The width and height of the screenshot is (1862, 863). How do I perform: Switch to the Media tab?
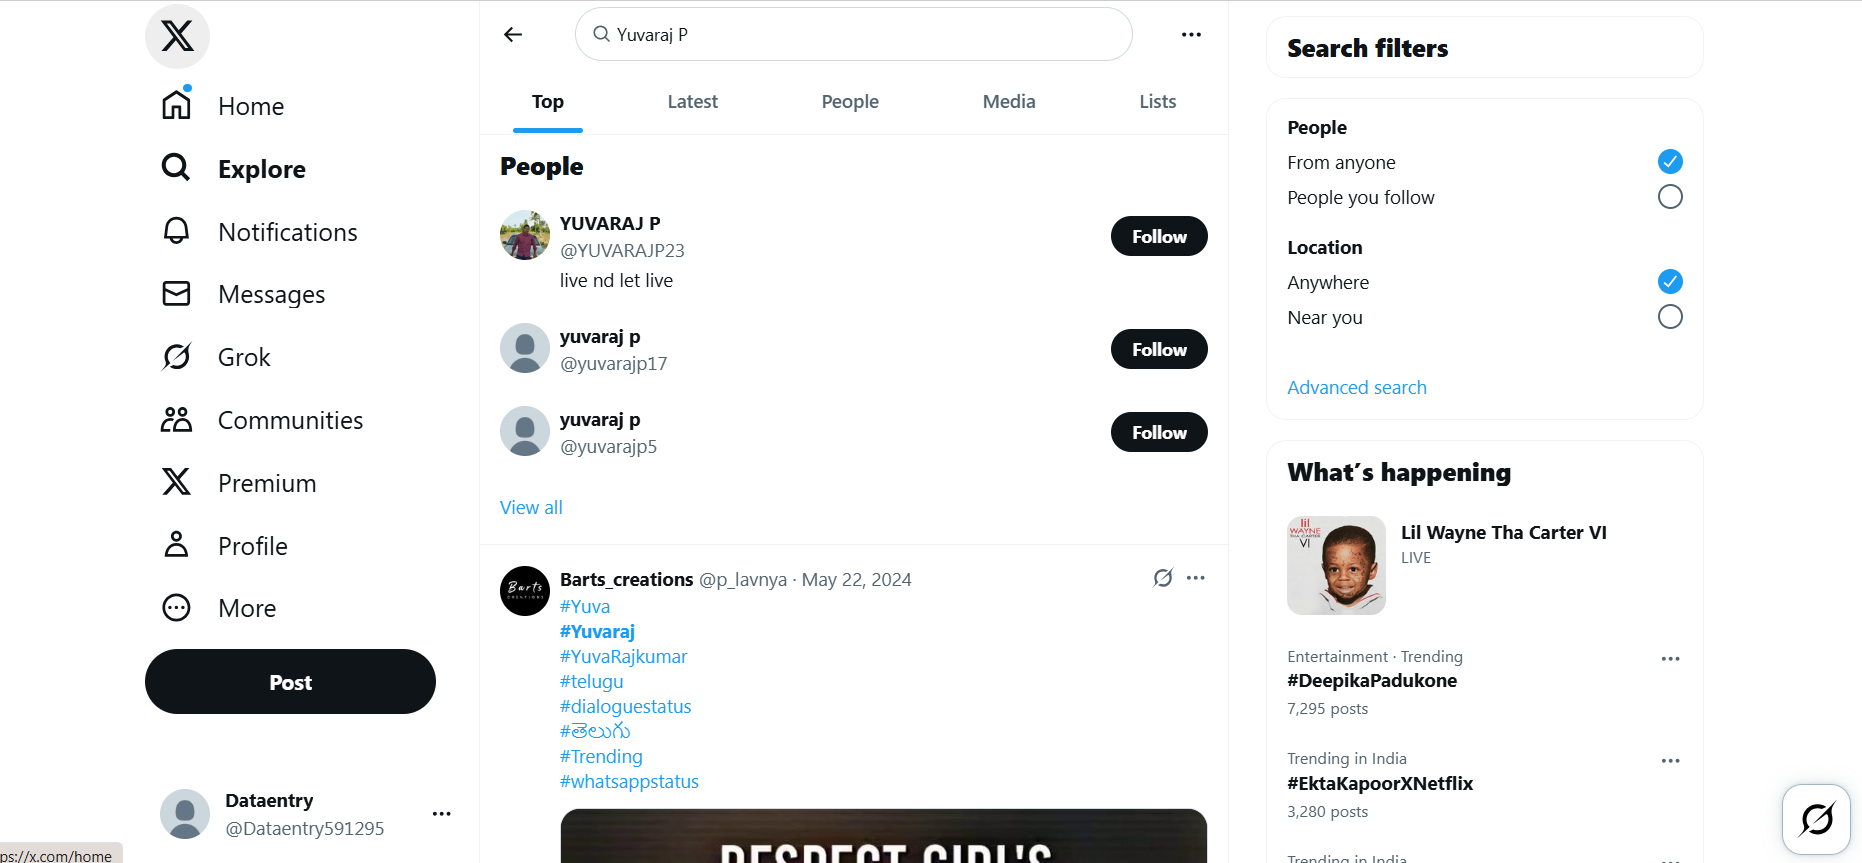click(1008, 102)
